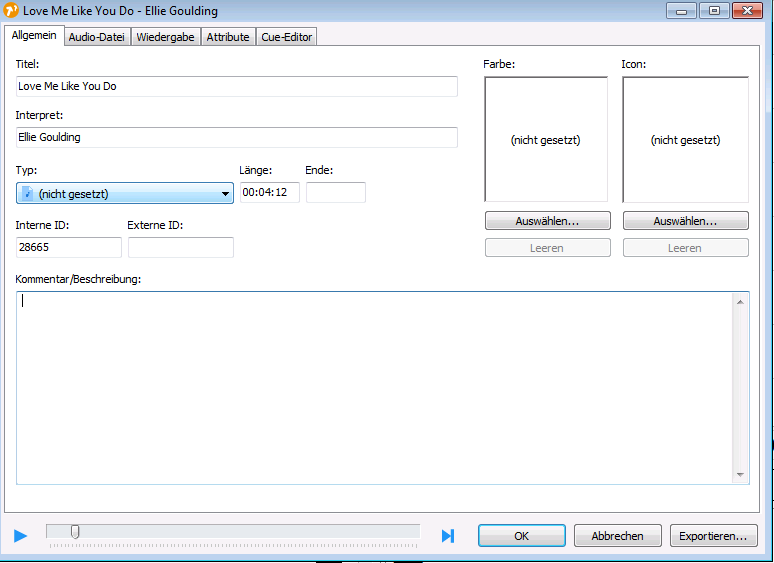
Task: Click the comment box scrollbar down arrow
Action: click(x=740, y=474)
